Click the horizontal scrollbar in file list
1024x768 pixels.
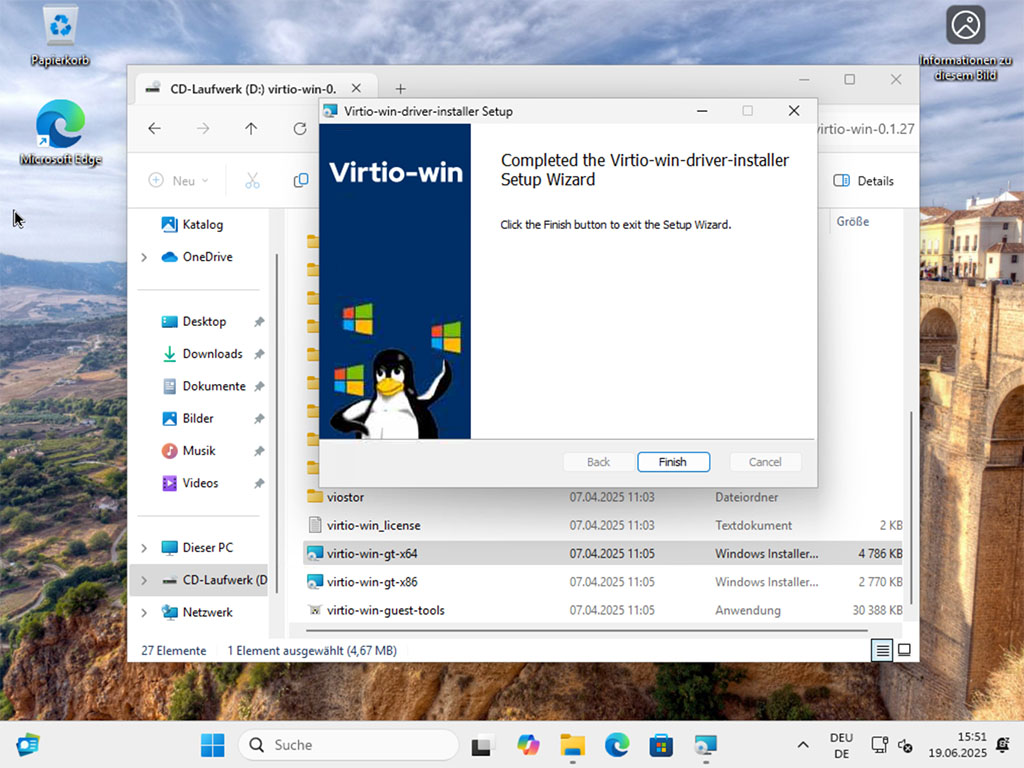[586, 631]
